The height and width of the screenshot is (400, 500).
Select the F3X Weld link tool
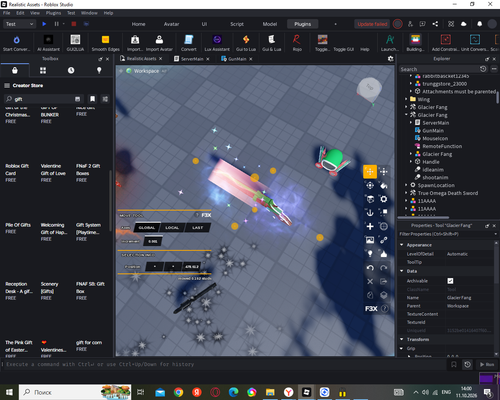pyautogui.click(x=384, y=240)
